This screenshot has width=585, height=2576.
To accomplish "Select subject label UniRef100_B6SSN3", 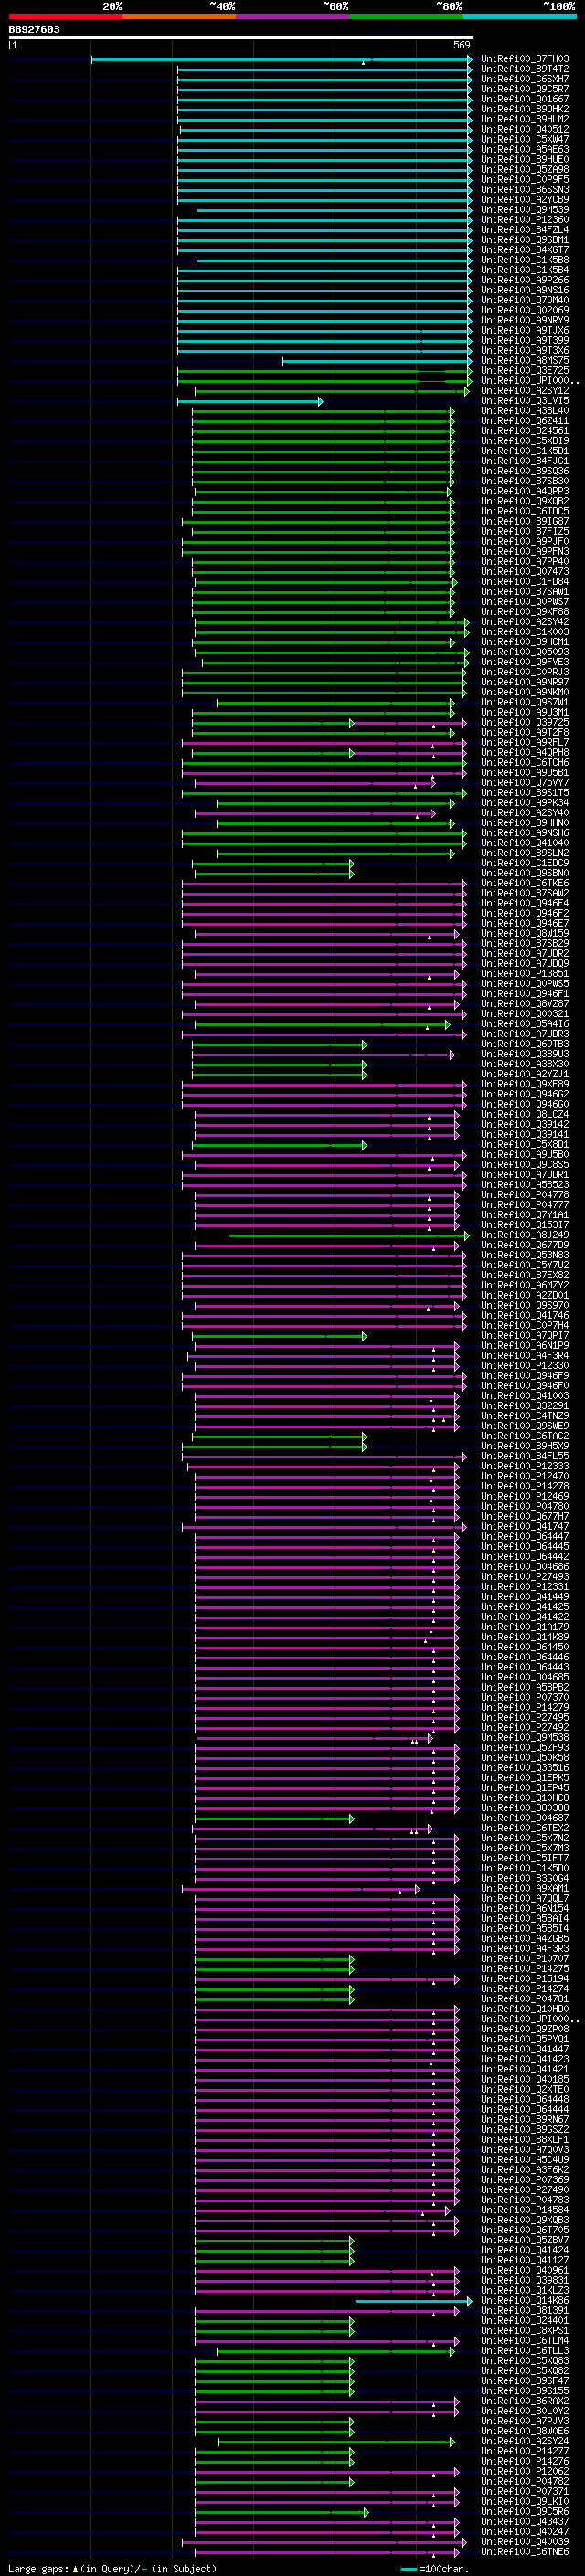I will [525, 189].
